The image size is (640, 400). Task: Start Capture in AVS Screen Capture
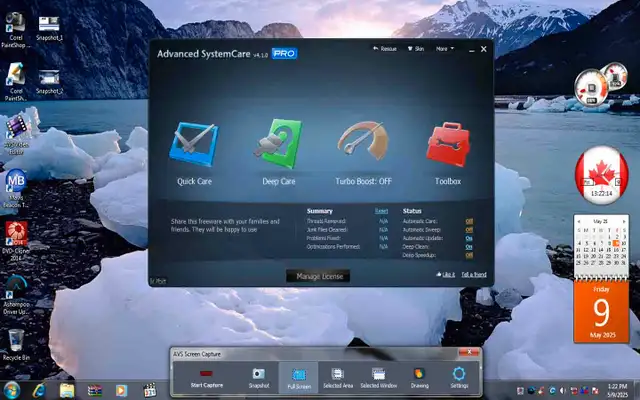coord(207,378)
